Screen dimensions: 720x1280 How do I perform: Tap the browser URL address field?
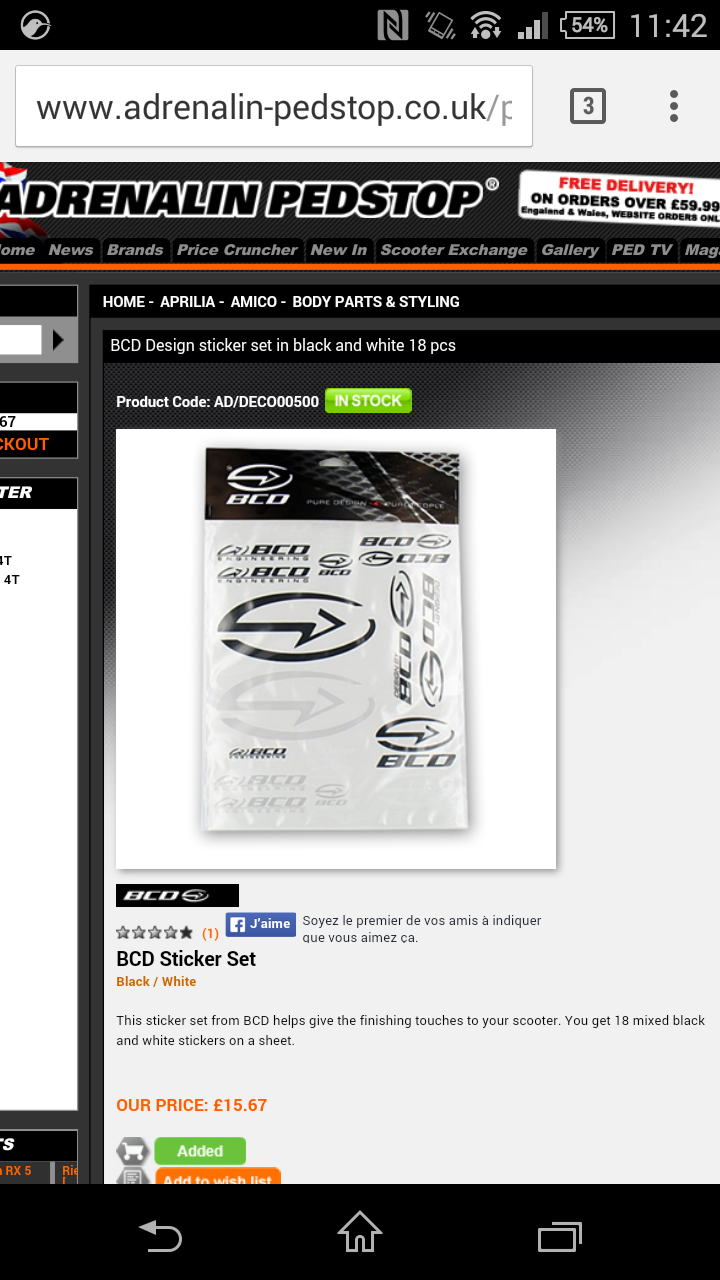point(274,106)
